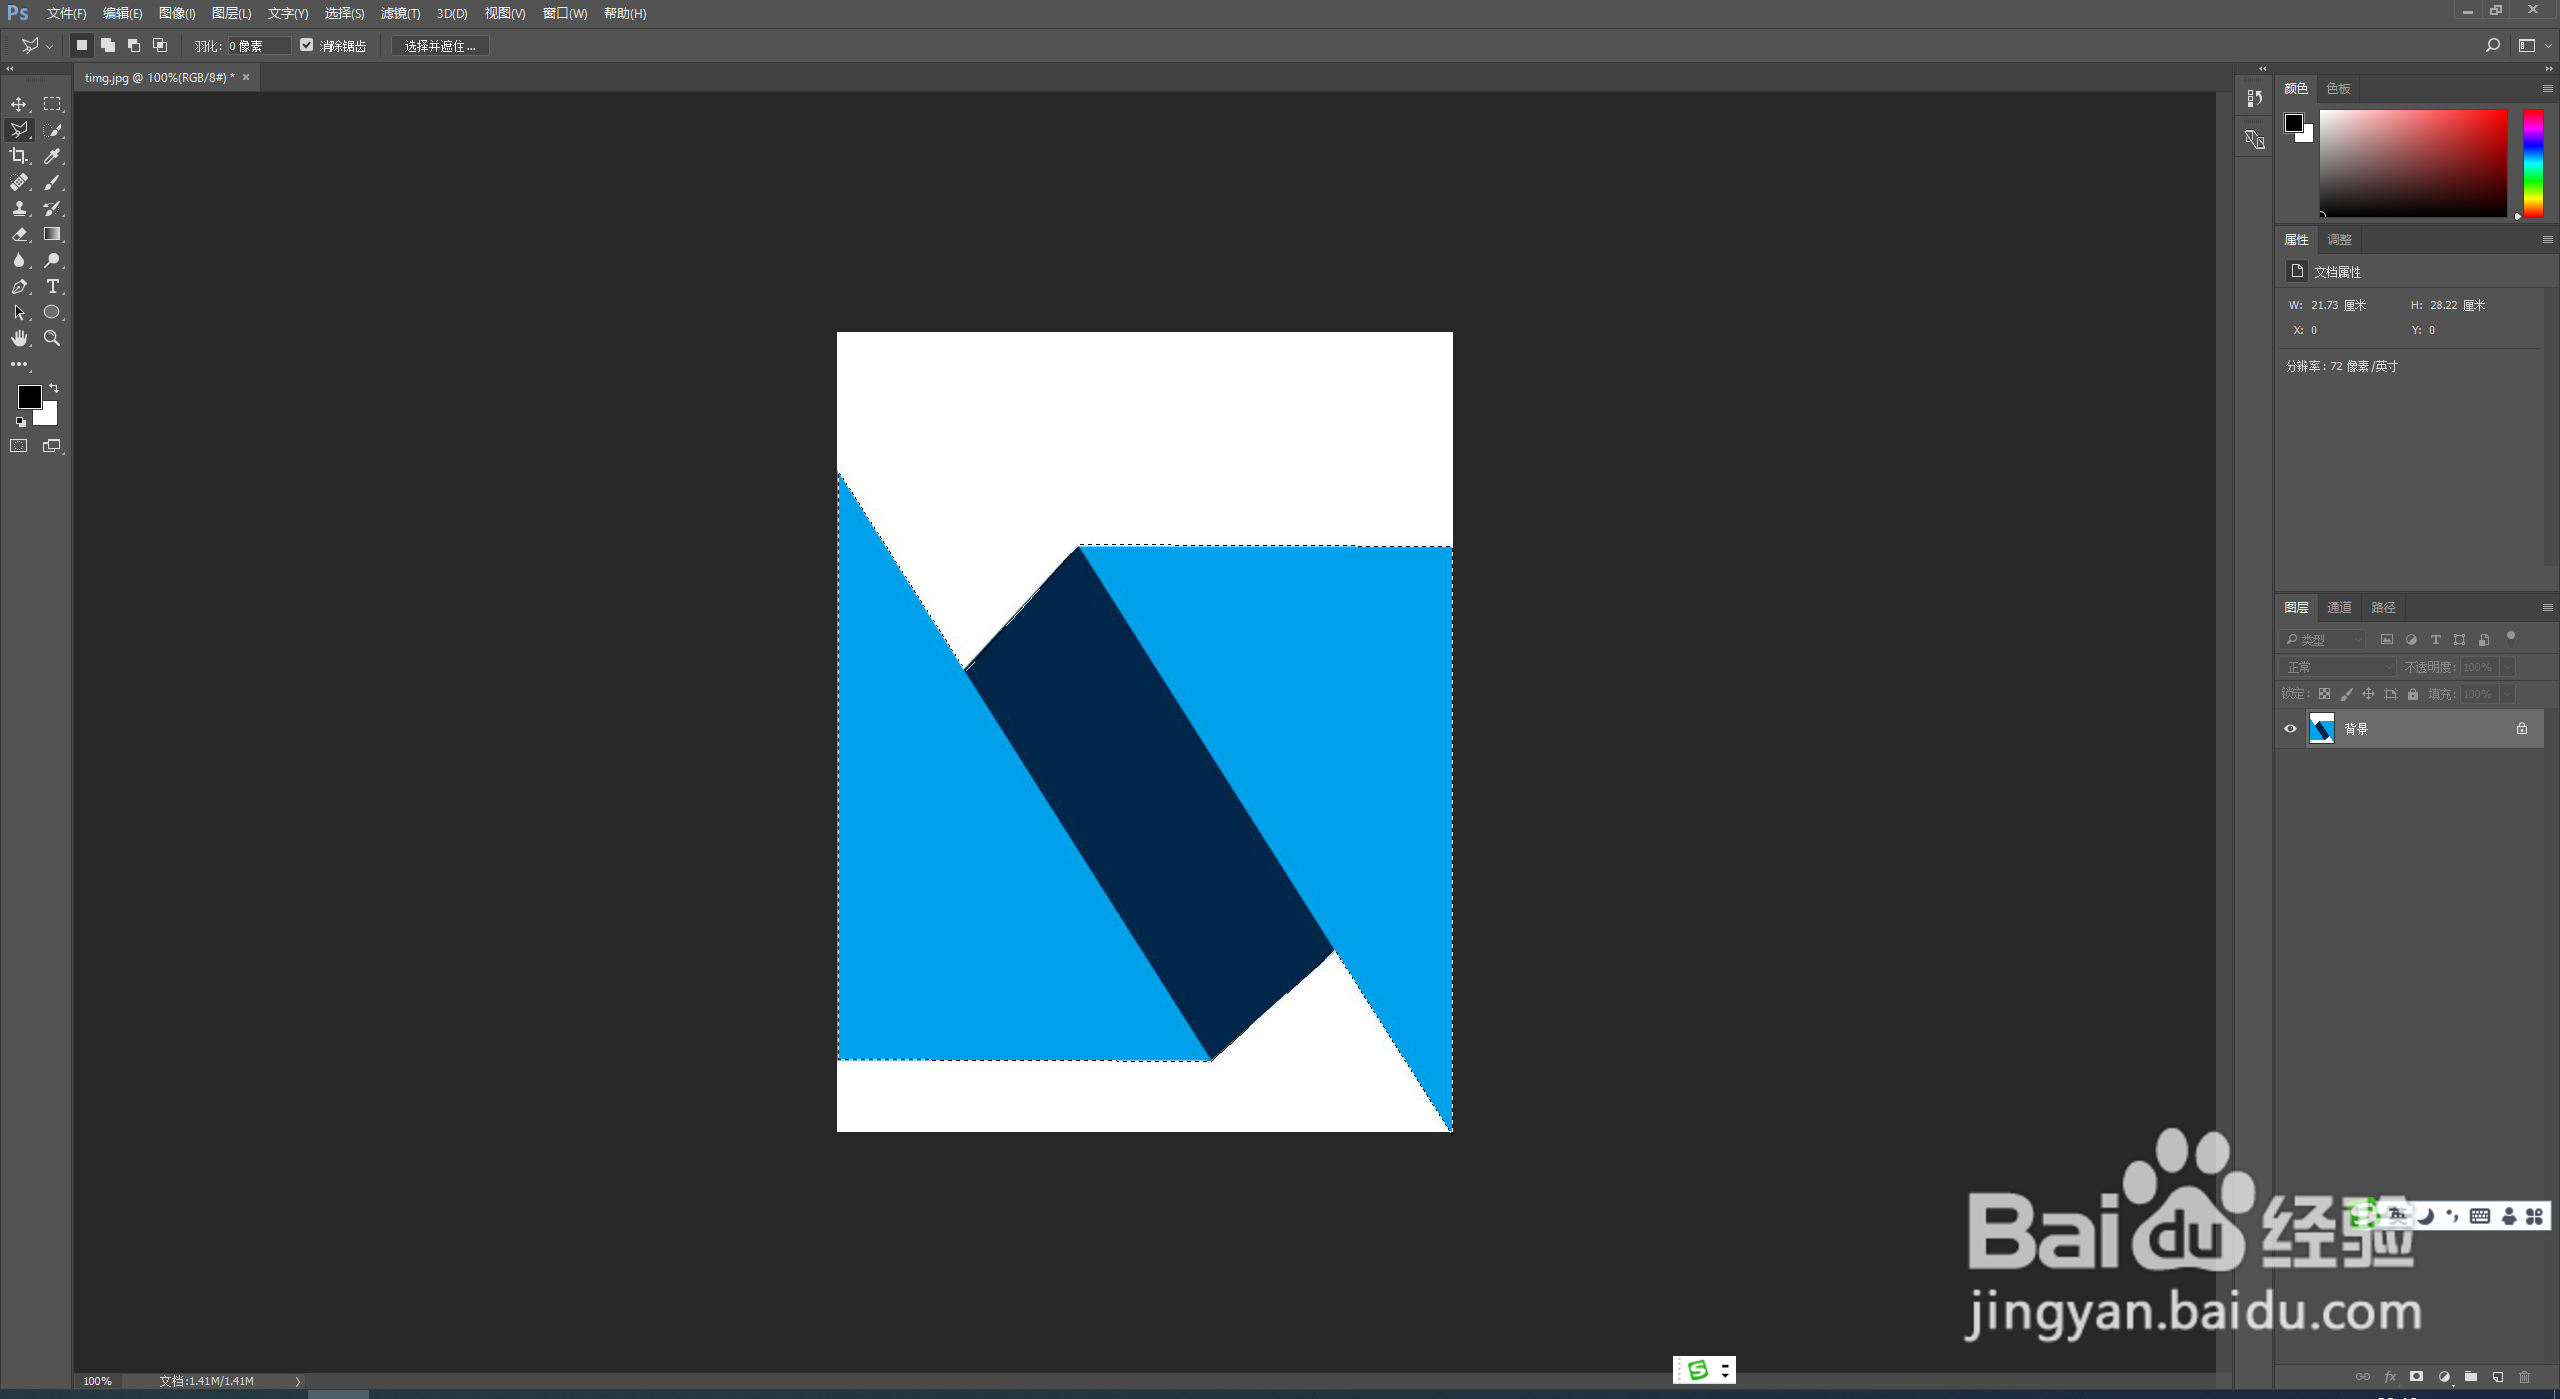The width and height of the screenshot is (2560, 1399).
Task: Open the Properties panel flyout menu
Action: coord(2547,239)
